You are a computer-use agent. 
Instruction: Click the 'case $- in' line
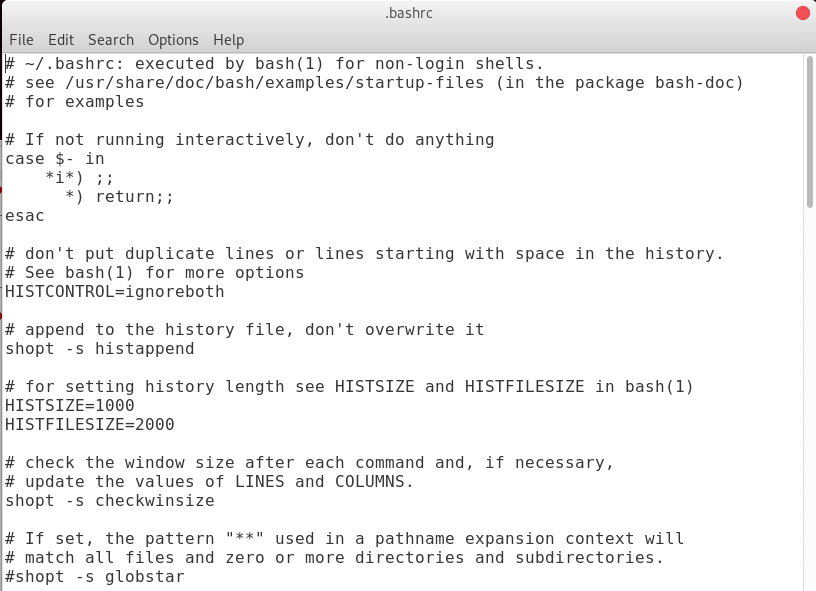point(55,159)
